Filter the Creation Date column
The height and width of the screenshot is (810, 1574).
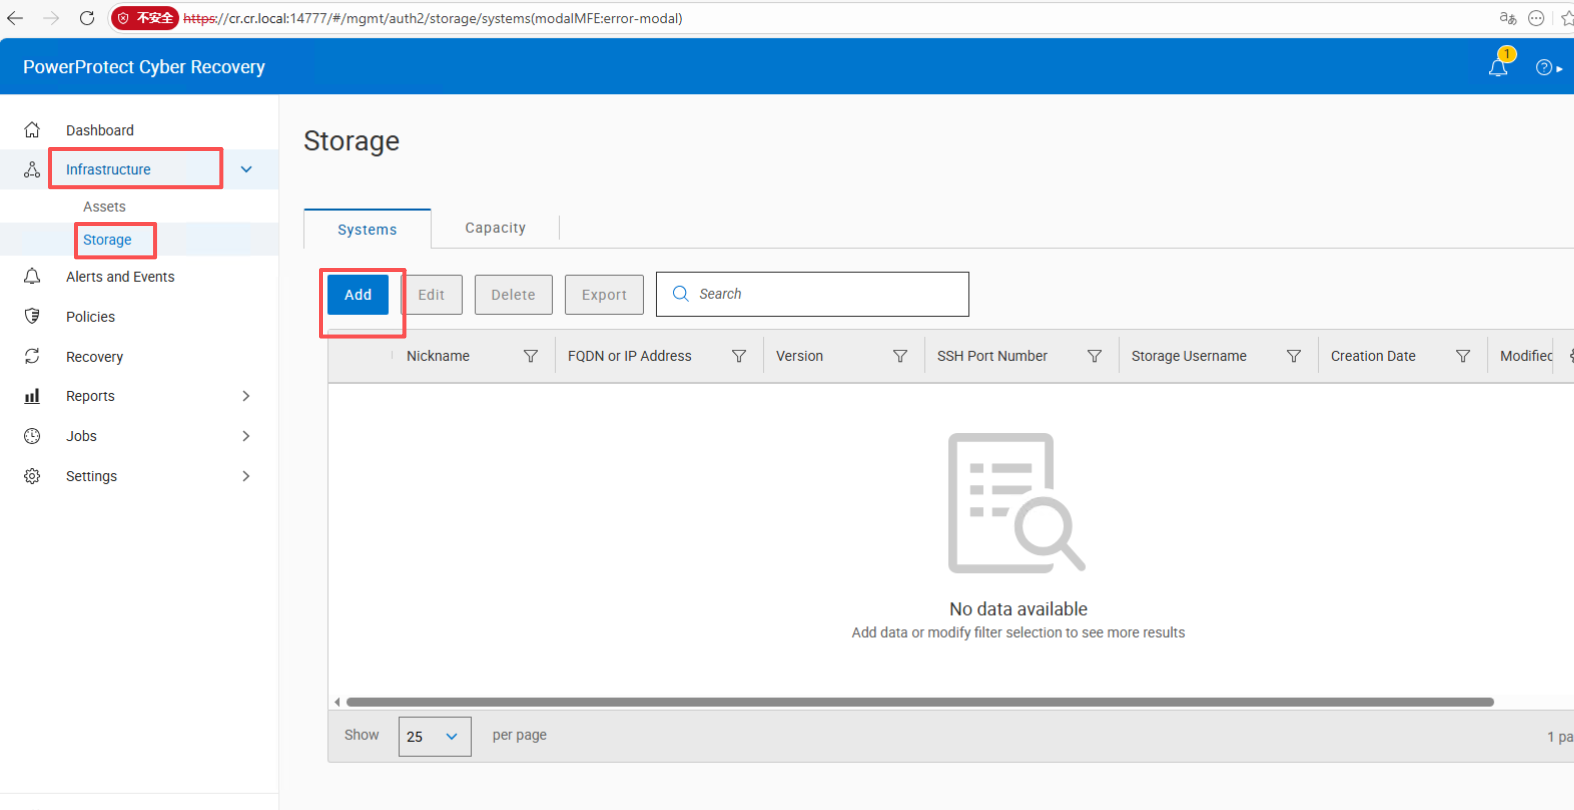point(1463,356)
